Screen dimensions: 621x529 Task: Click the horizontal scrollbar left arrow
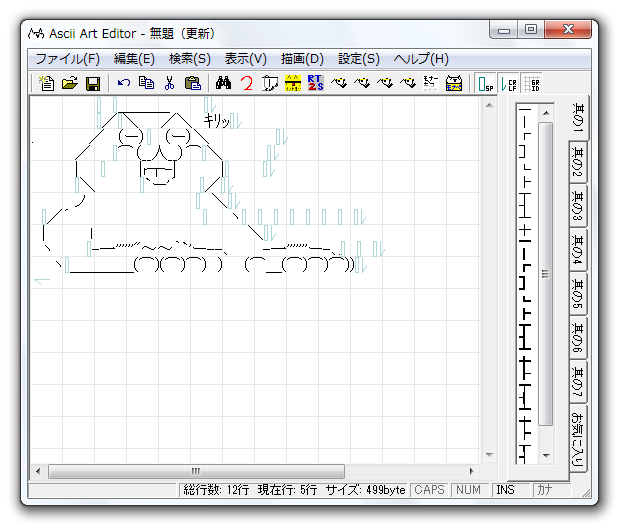pyautogui.click(x=38, y=471)
